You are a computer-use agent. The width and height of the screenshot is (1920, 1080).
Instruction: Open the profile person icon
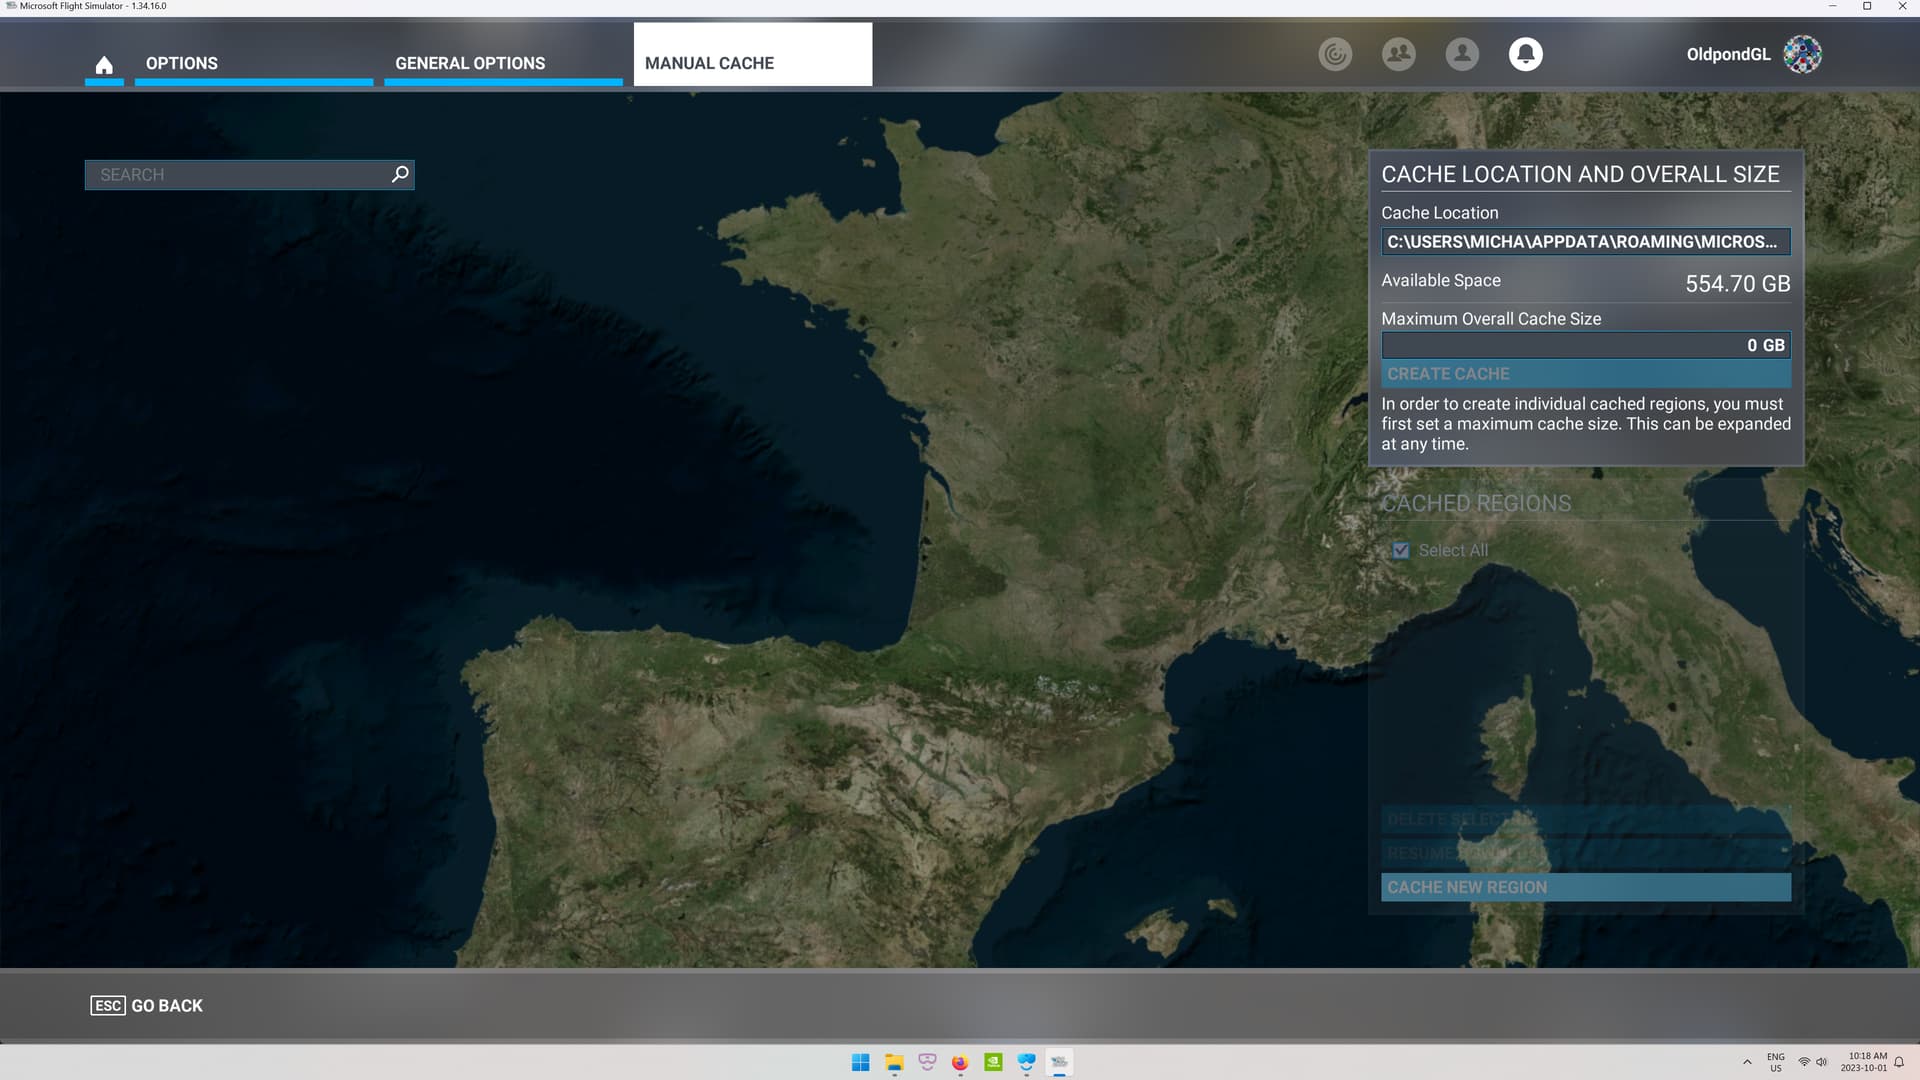click(x=1462, y=54)
